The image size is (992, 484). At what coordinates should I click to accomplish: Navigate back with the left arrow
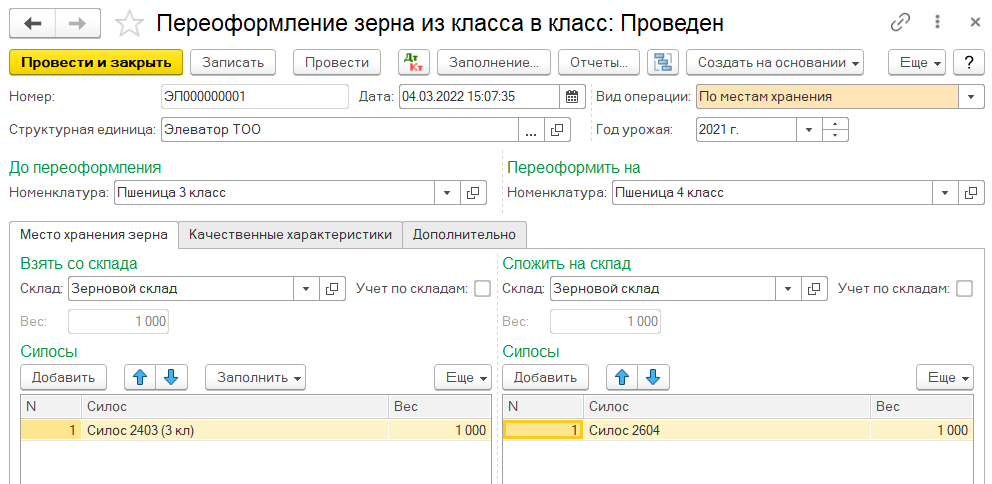tap(33, 23)
